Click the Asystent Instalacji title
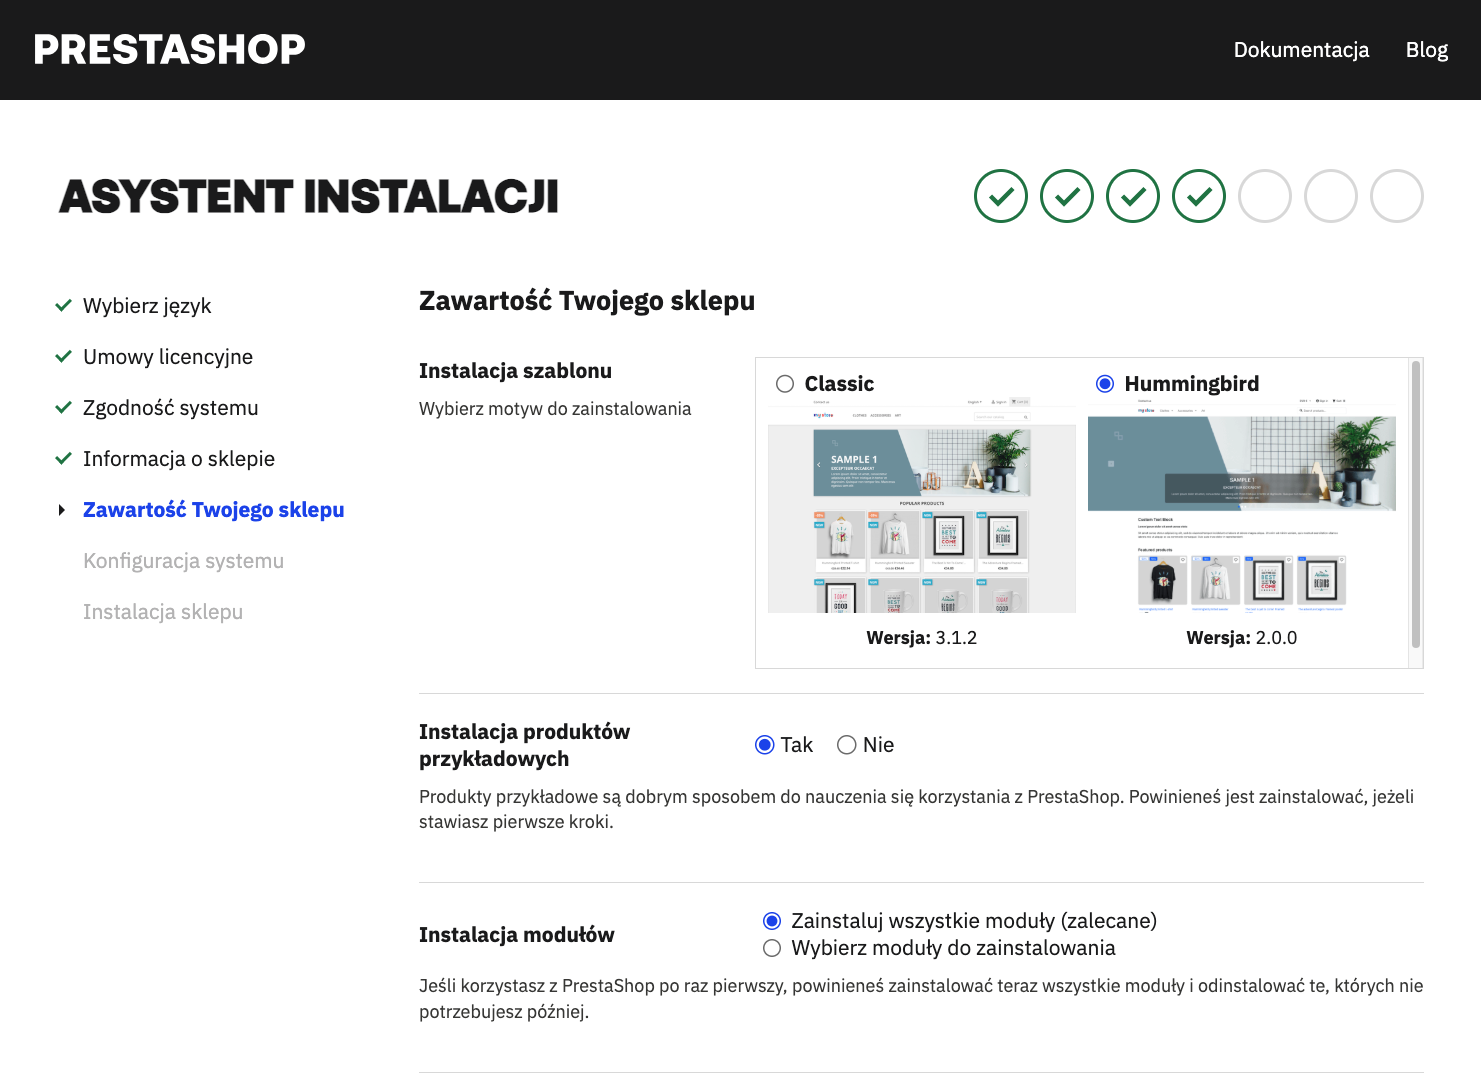The width and height of the screenshot is (1481, 1073). pyautogui.click(x=309, y=196)
